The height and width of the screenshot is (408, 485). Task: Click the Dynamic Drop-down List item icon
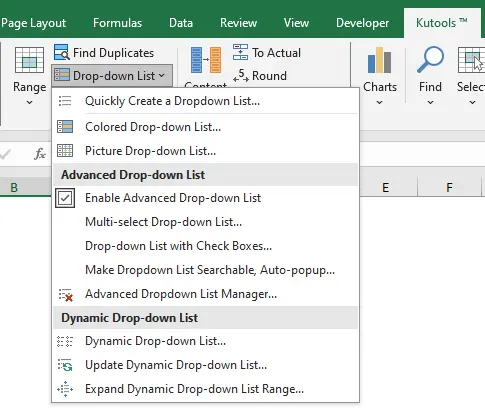65,341
